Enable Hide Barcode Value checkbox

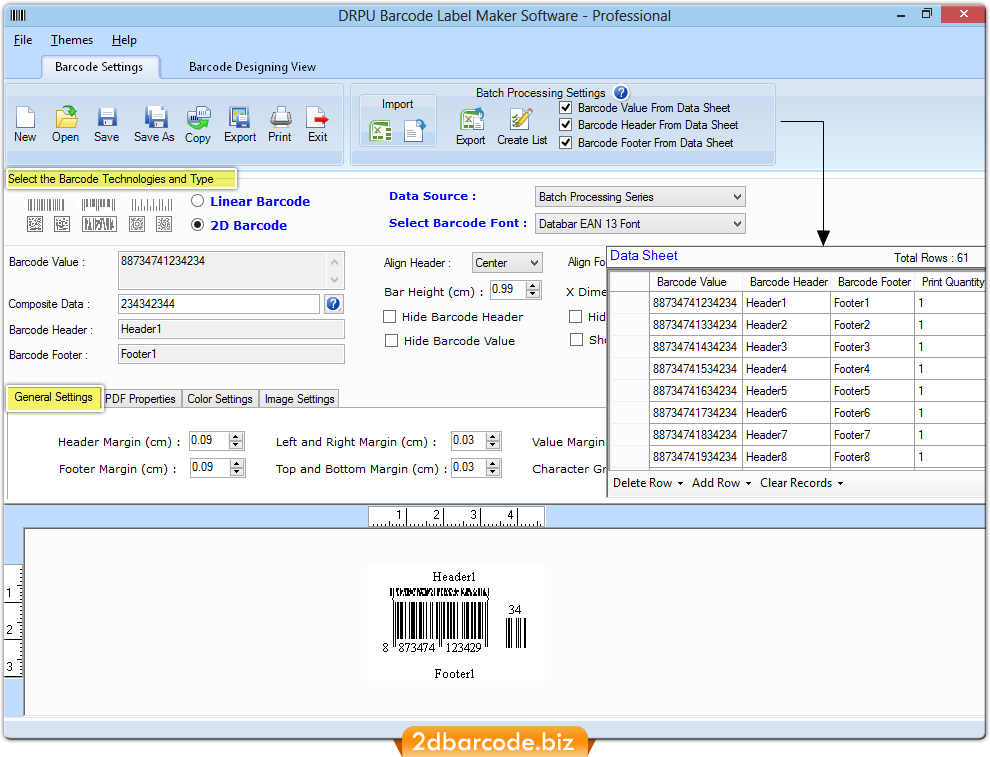pyautogui.click(x=391, y=340)
